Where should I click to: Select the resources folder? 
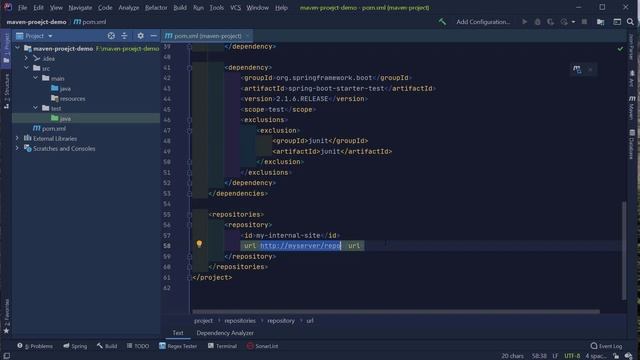tap(68, 98)
